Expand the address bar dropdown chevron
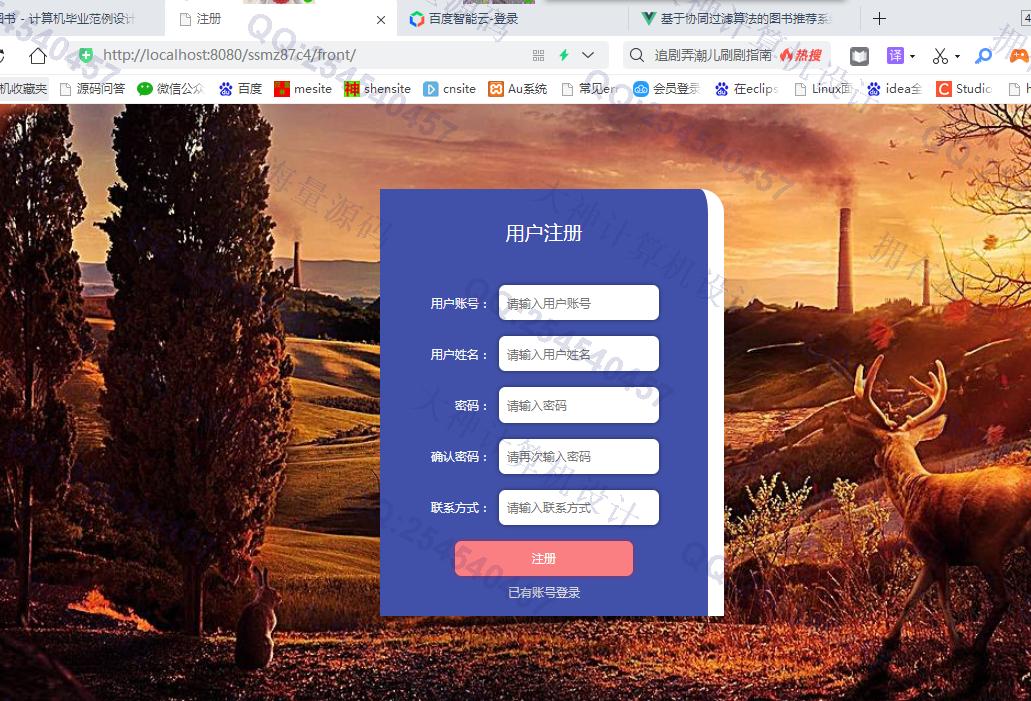 click(x=588, y=55)
